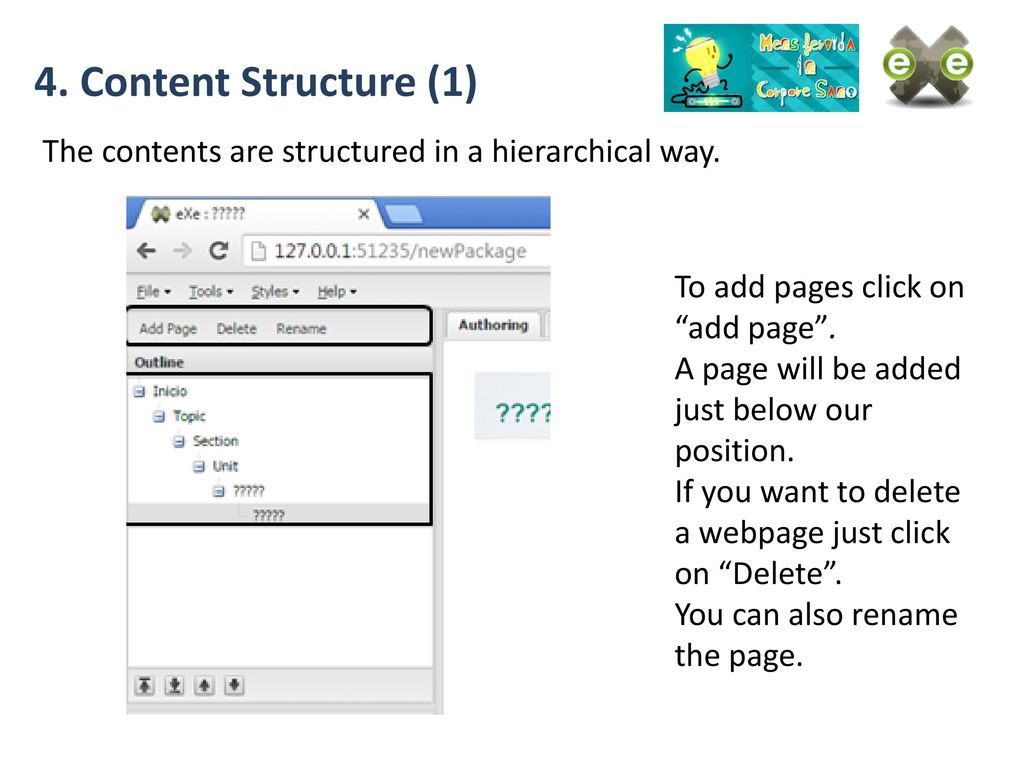Click the Rename button
Image resolution: width=1024 pixels, height=768 pixels.
pyautogui.click(x=301, y=328)
